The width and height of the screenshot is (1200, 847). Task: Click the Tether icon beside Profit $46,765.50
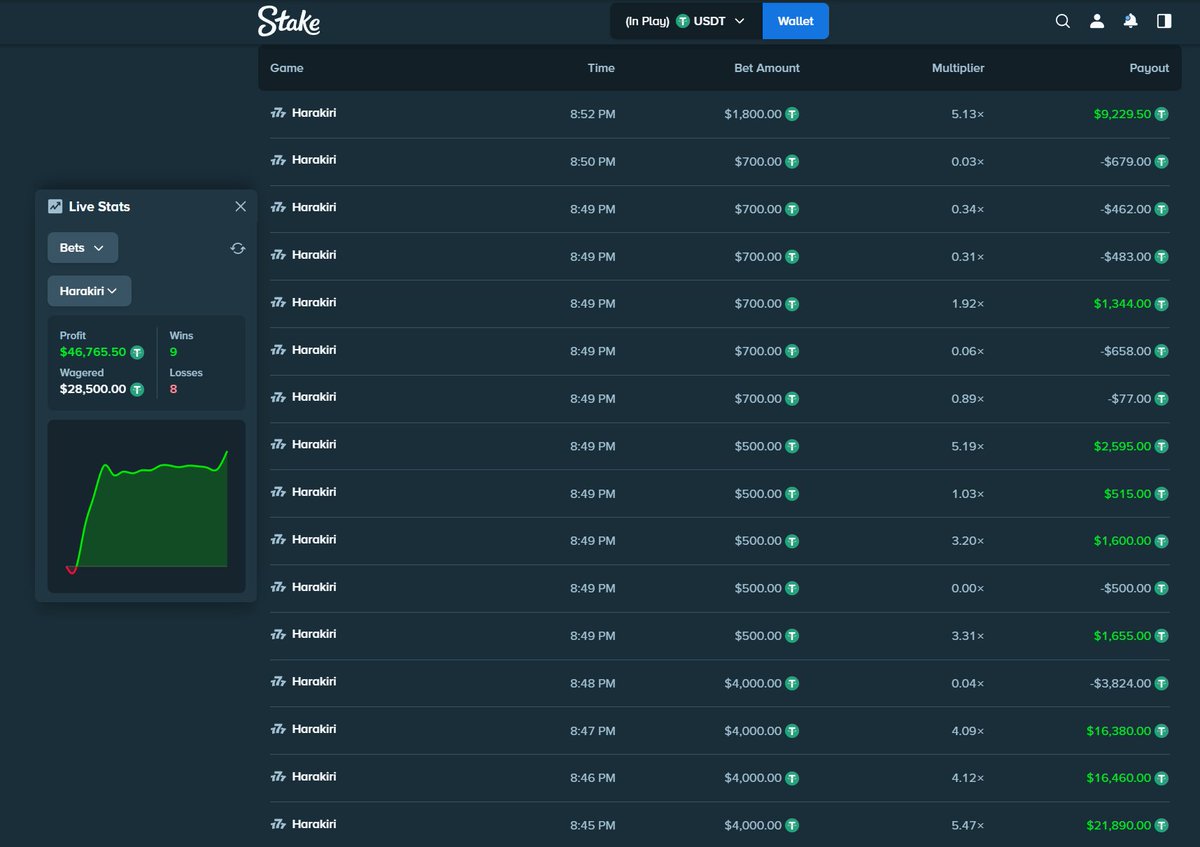tap(137, 353)
